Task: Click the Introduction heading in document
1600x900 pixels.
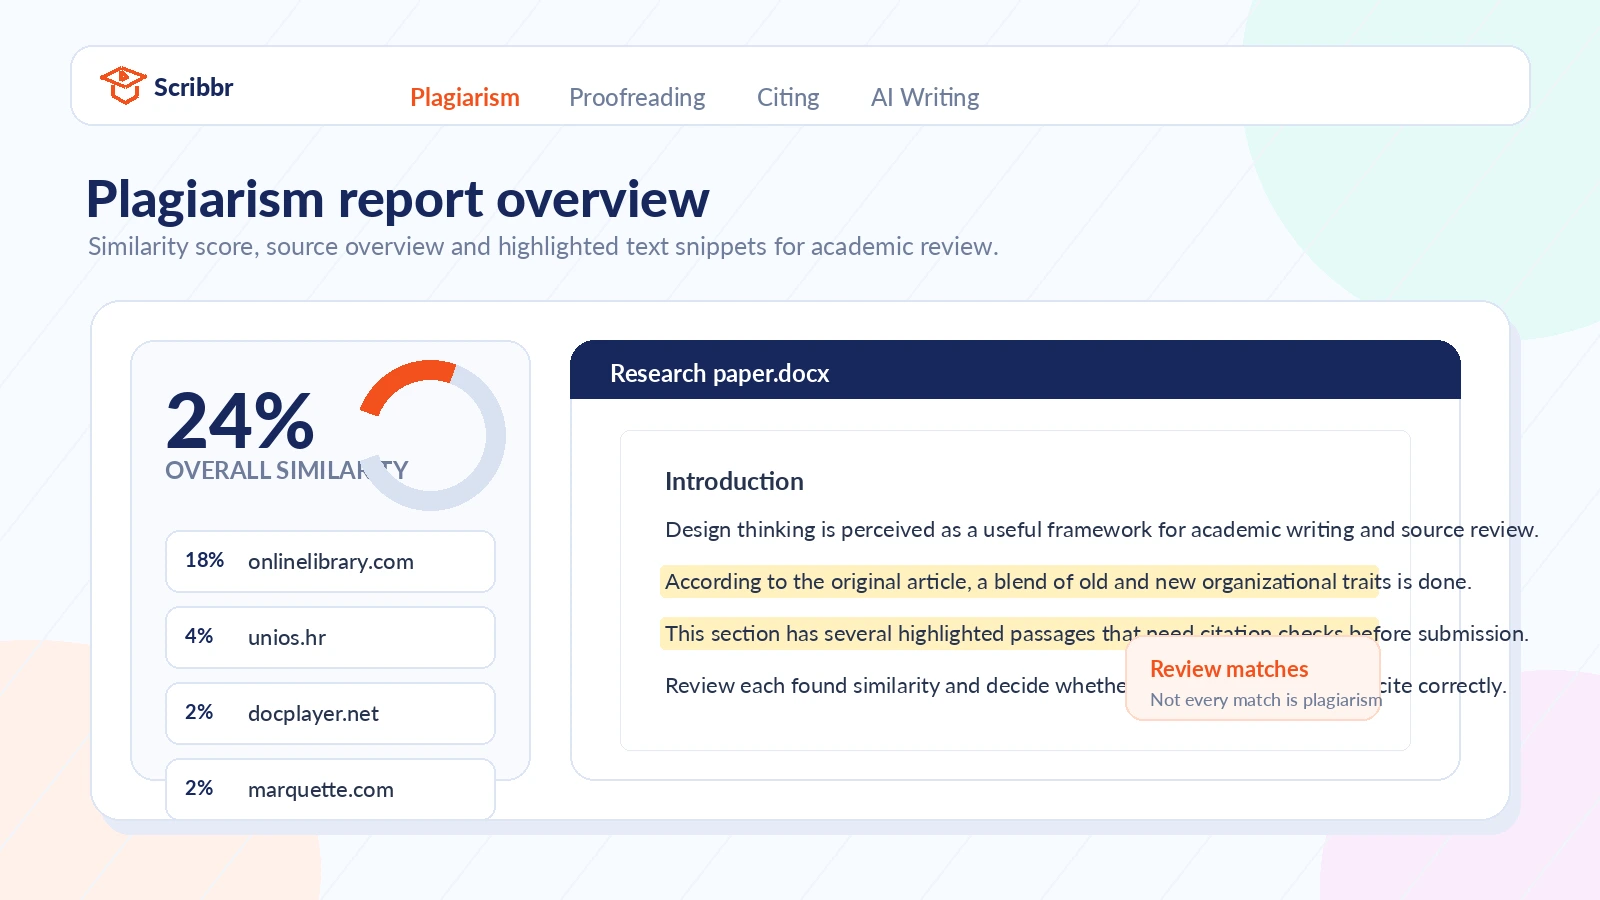Action: [734, 481]
